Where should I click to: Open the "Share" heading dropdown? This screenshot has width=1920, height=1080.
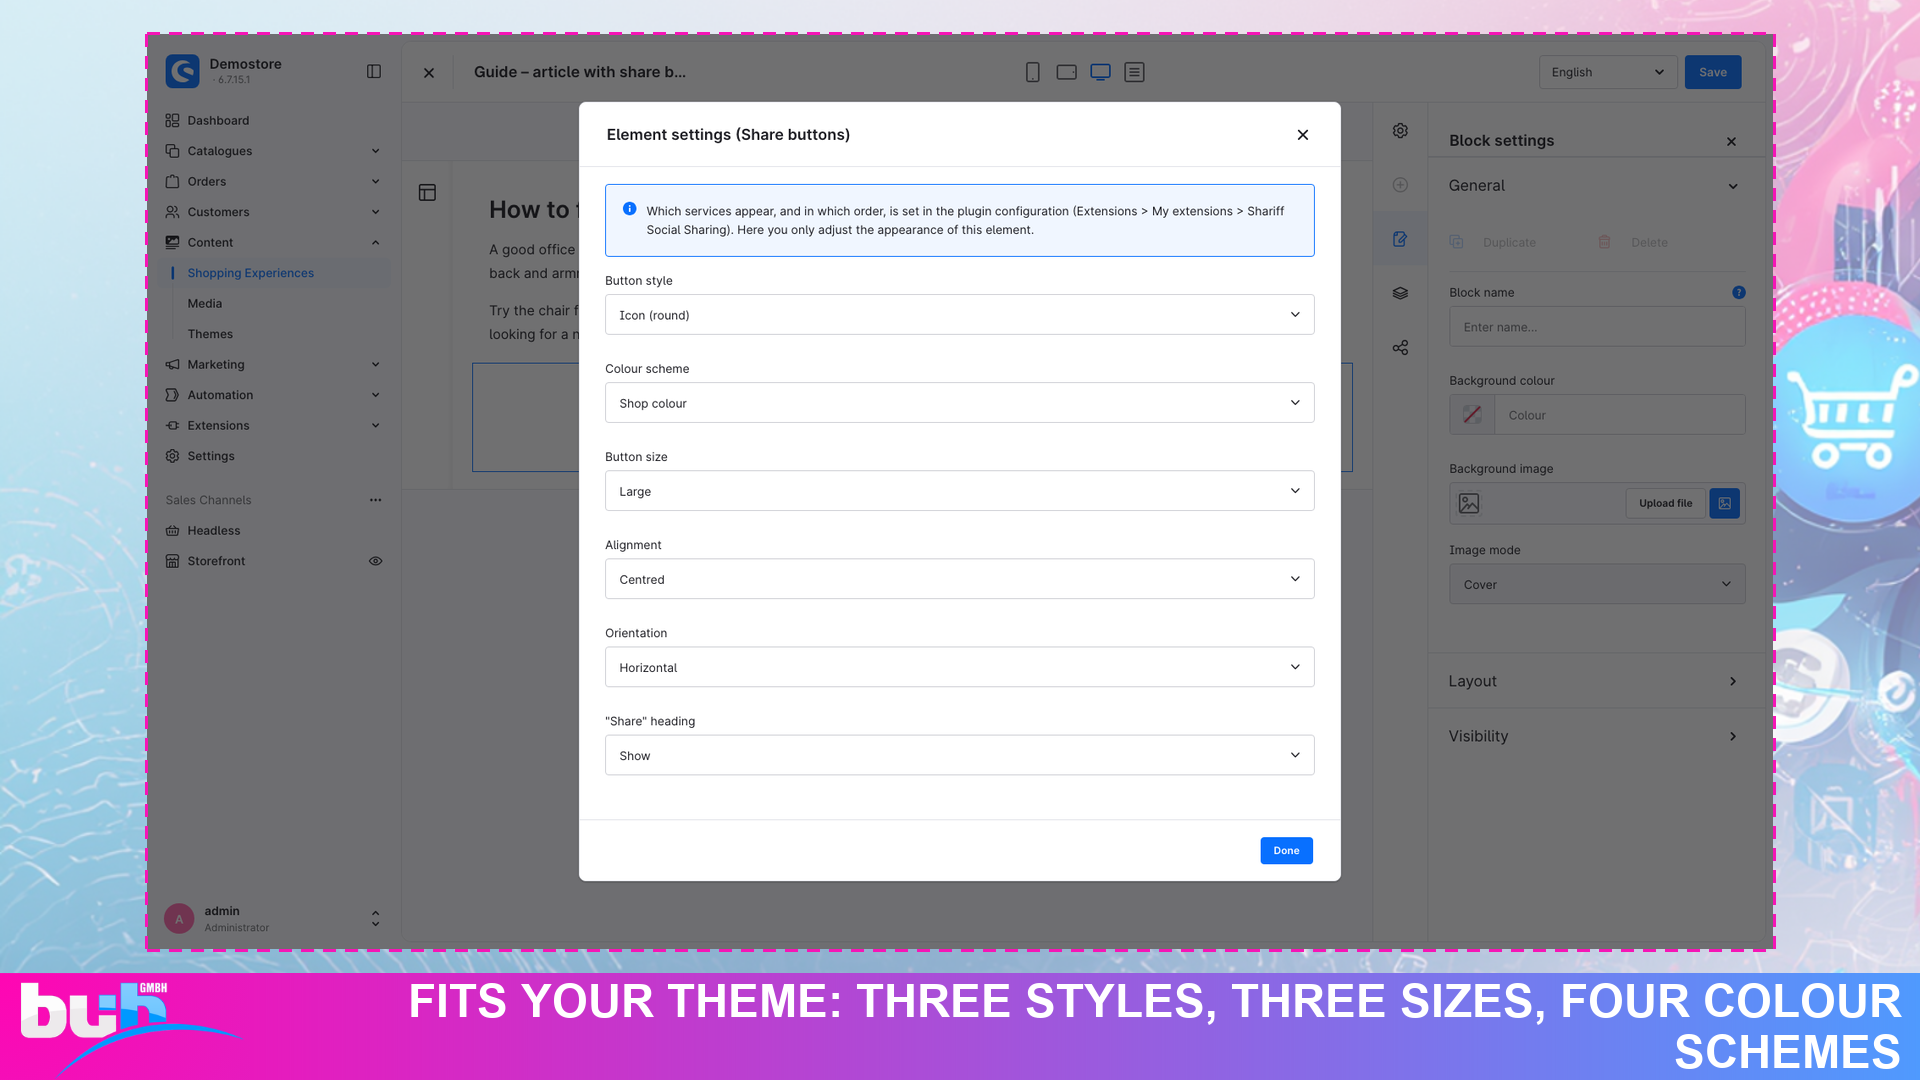pyautogui.click(x=959, y=755)
